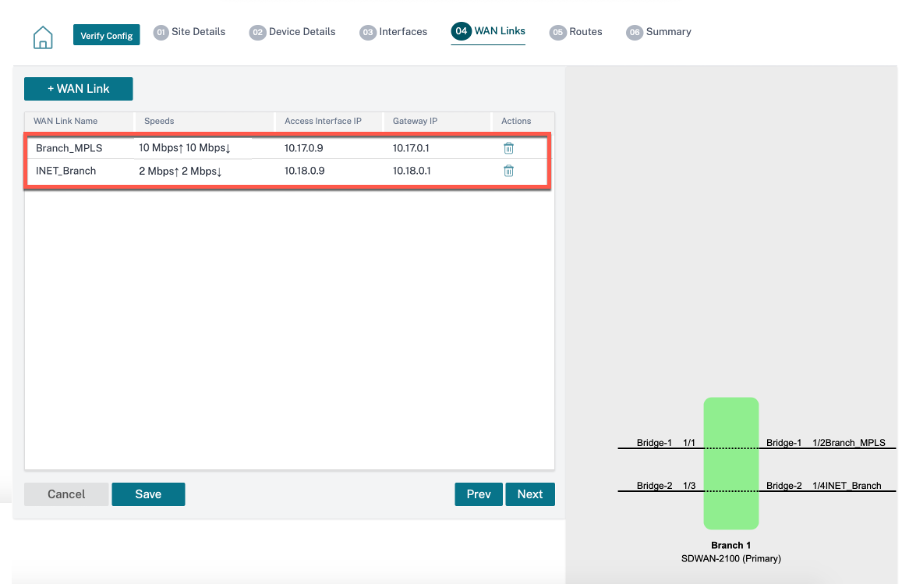The height and width of the screenshot is (584, 902).
Task: Click the 10 Mbps speeds cell
Action: pyautogui.click(x=185, y=148)
